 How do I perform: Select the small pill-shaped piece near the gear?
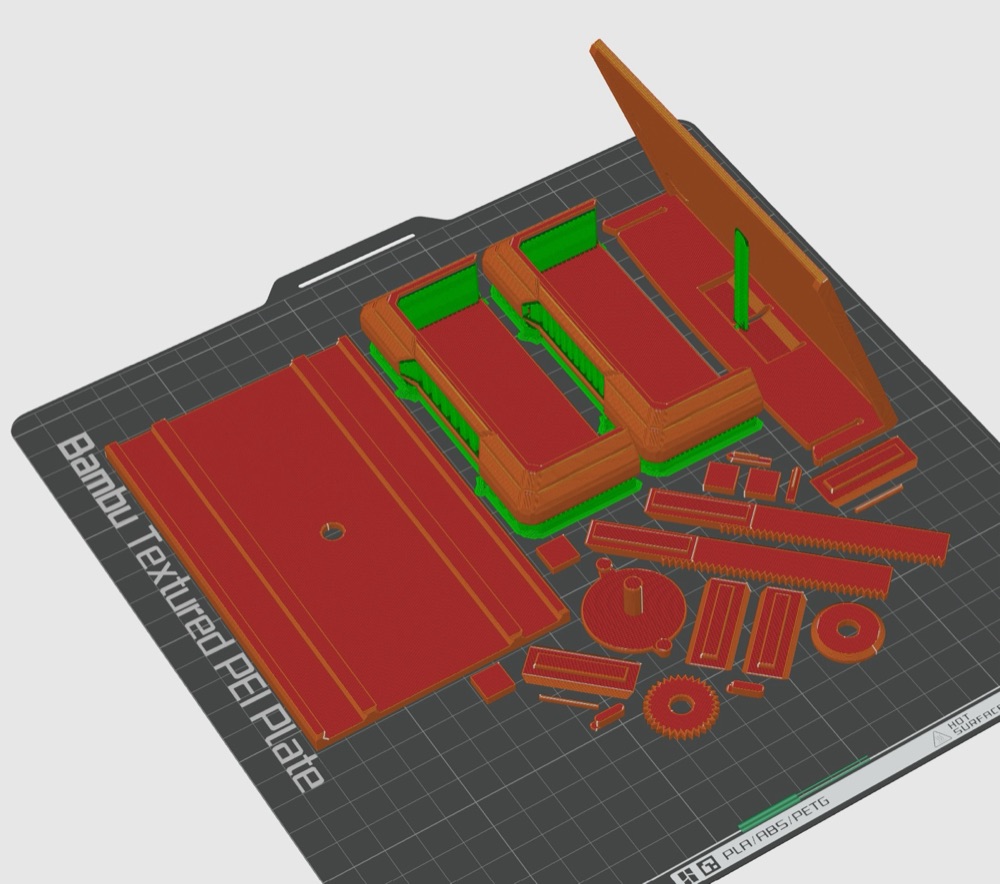[608, 716]
